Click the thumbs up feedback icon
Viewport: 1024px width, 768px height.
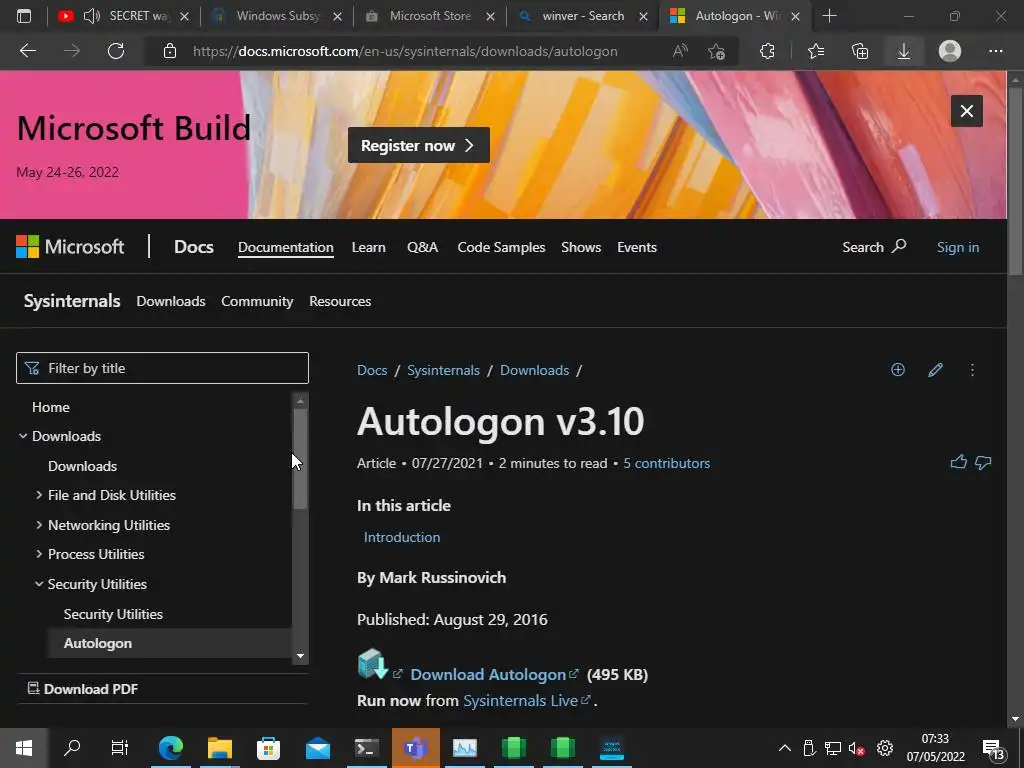pos(958,462)
